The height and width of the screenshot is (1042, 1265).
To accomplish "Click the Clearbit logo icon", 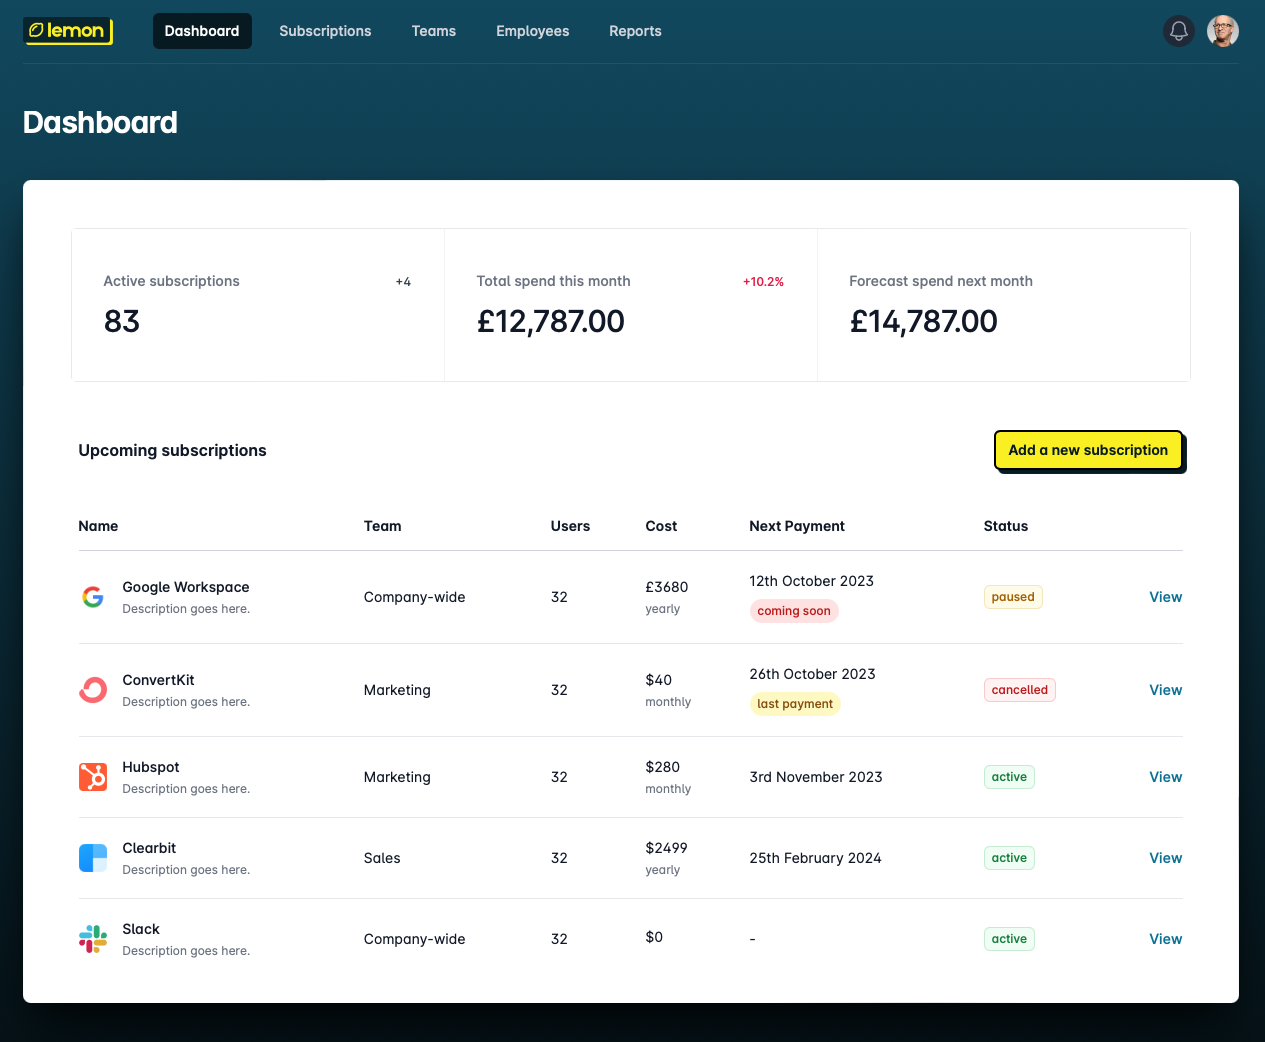I will point(93,858).
